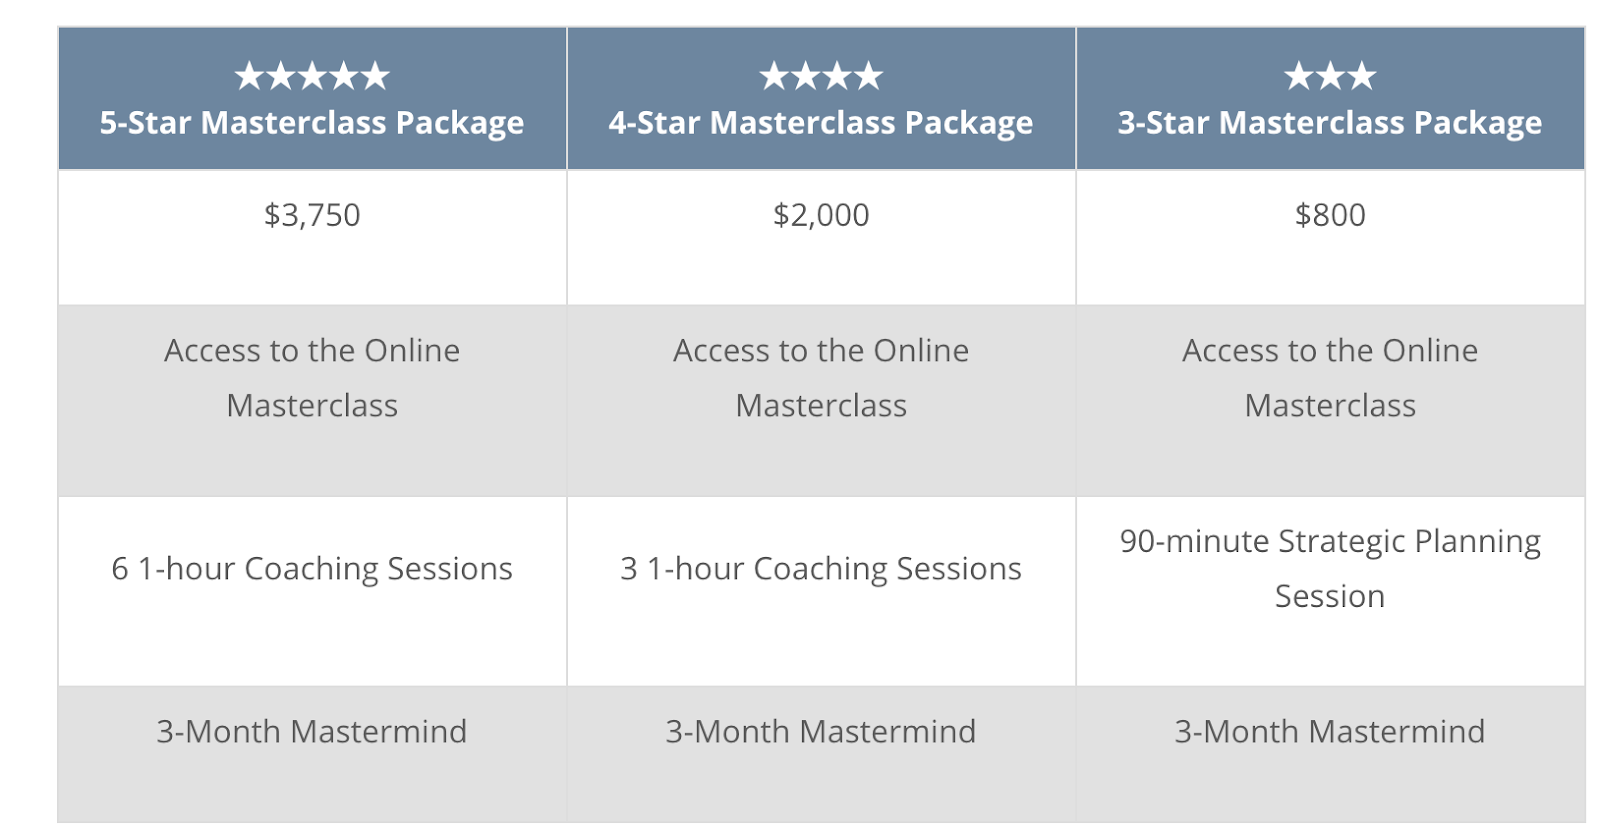This screenshot has height=829, width=1600.
Task: Select the 5-Star Masterclass Package heading
Action: point(312,123)
